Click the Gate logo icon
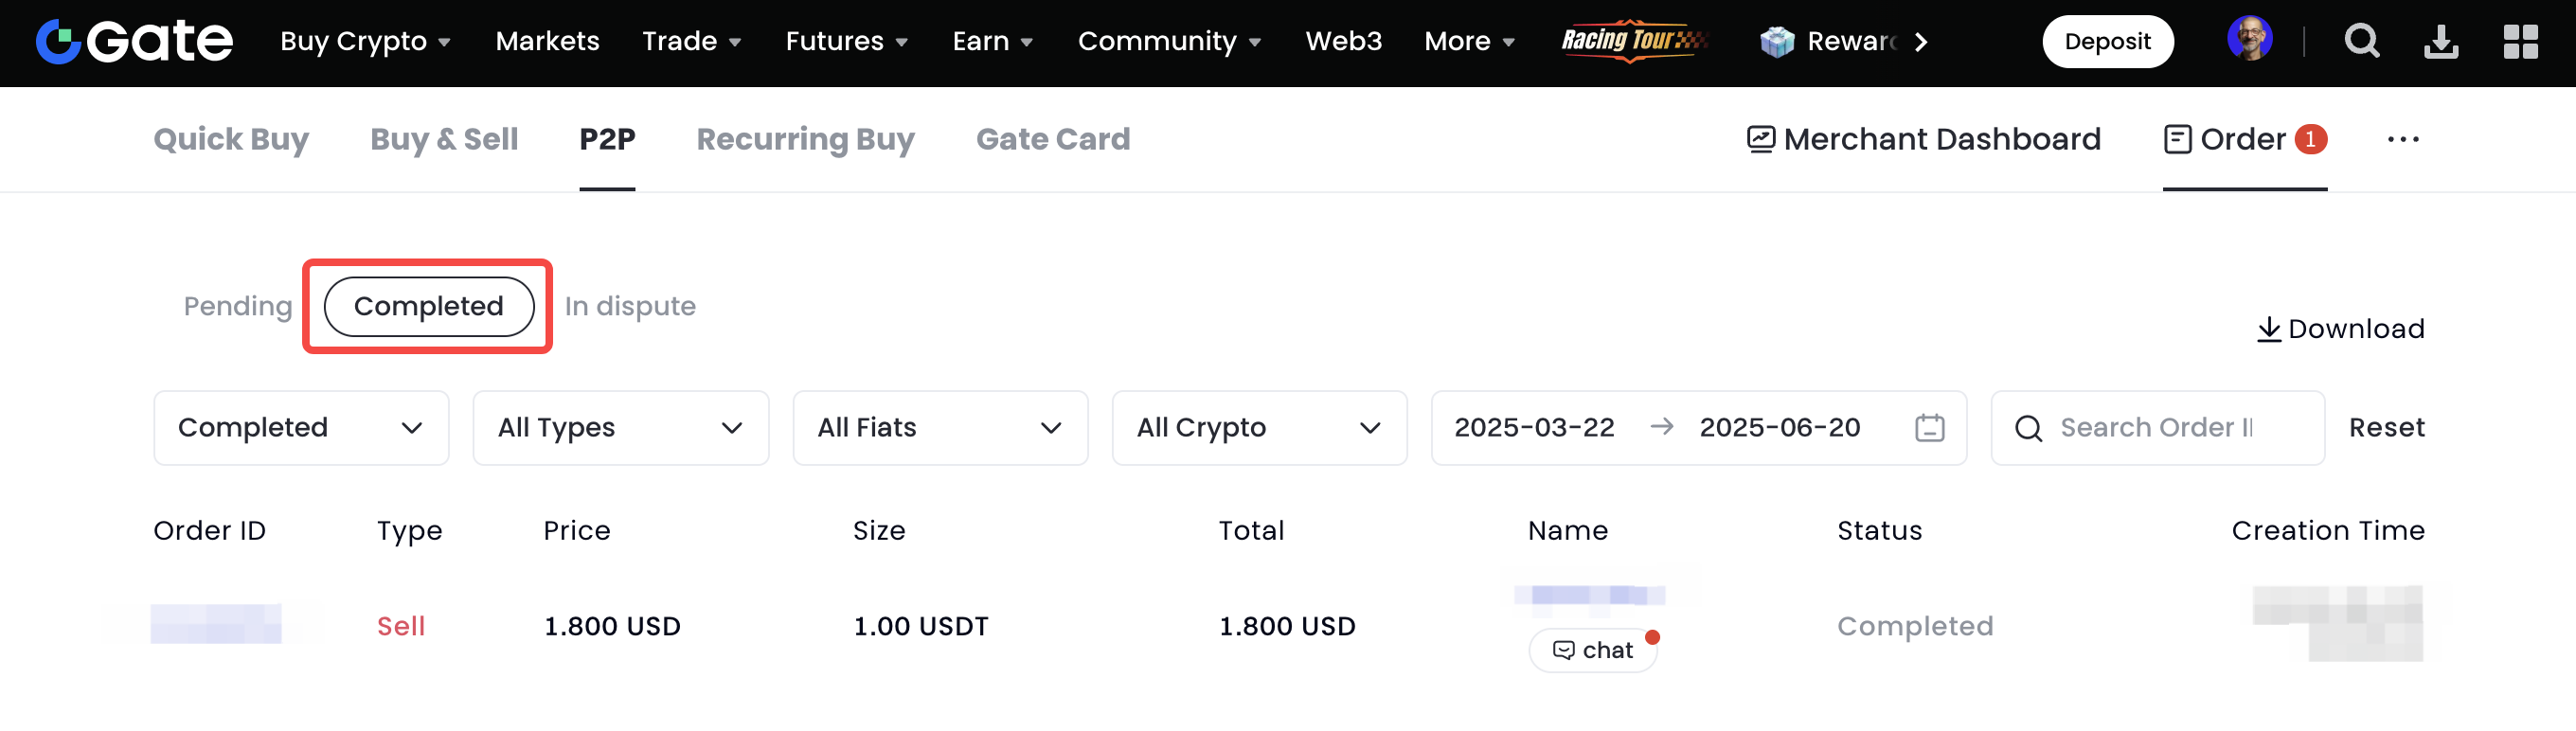This screenshot has height=731, width=2576. coord(58,41)
